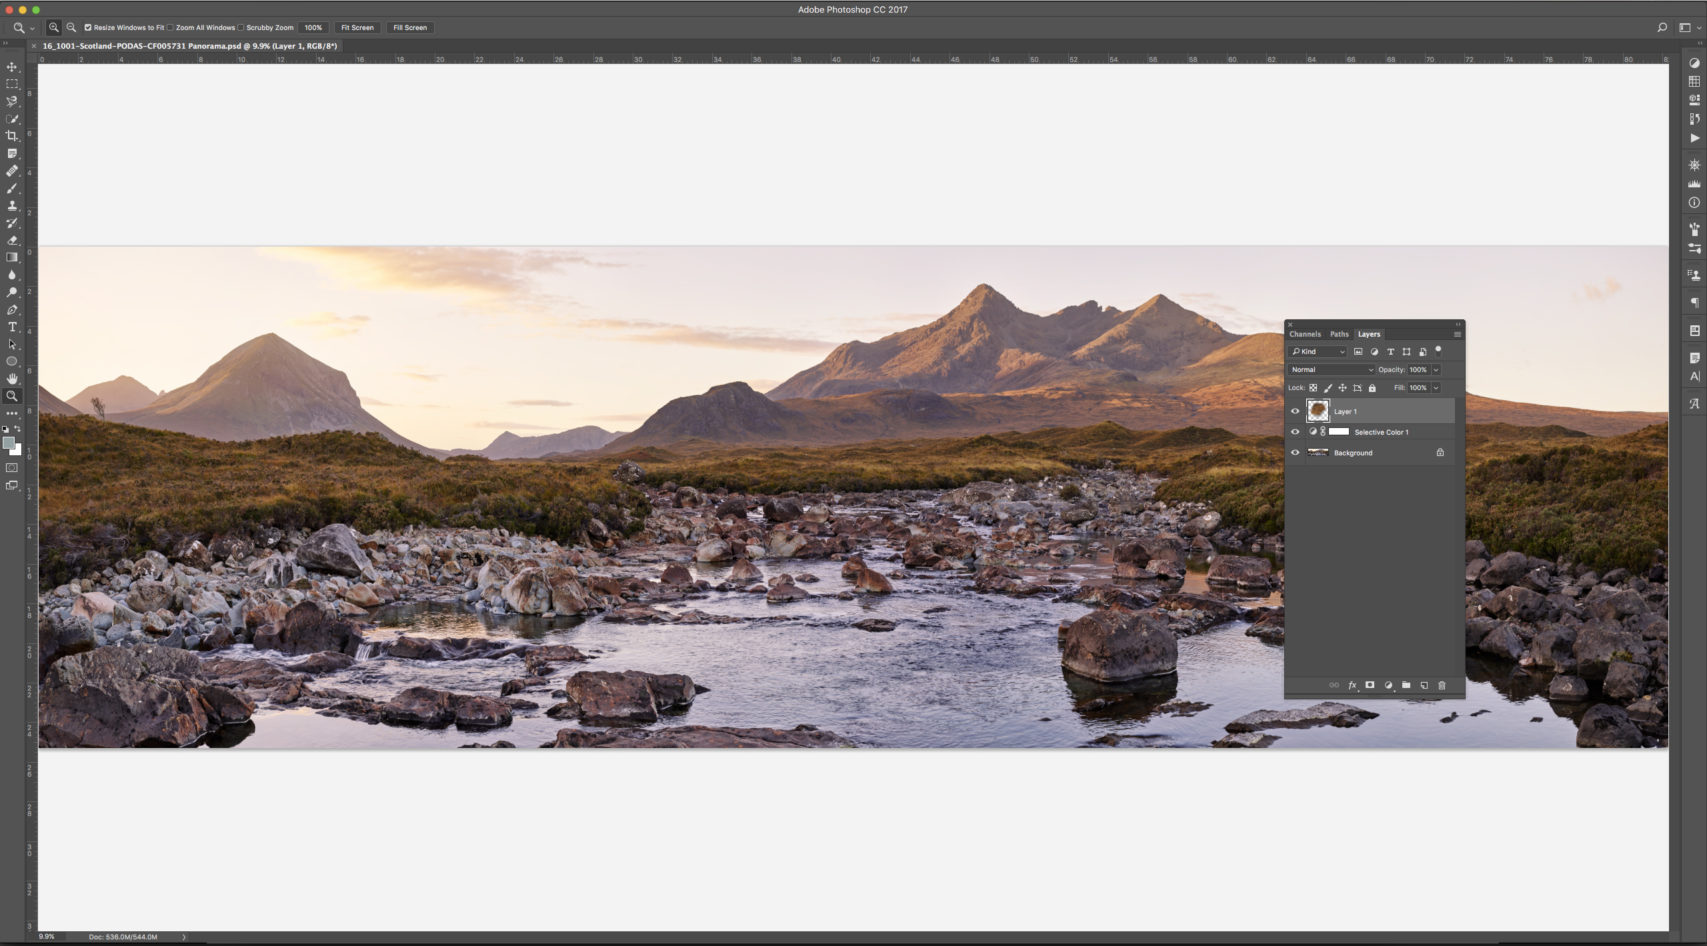Image resolution: width=1707 pixels, height=946 pixels.
Task: Create a new layer
Action: click(x=1424, y=685)
